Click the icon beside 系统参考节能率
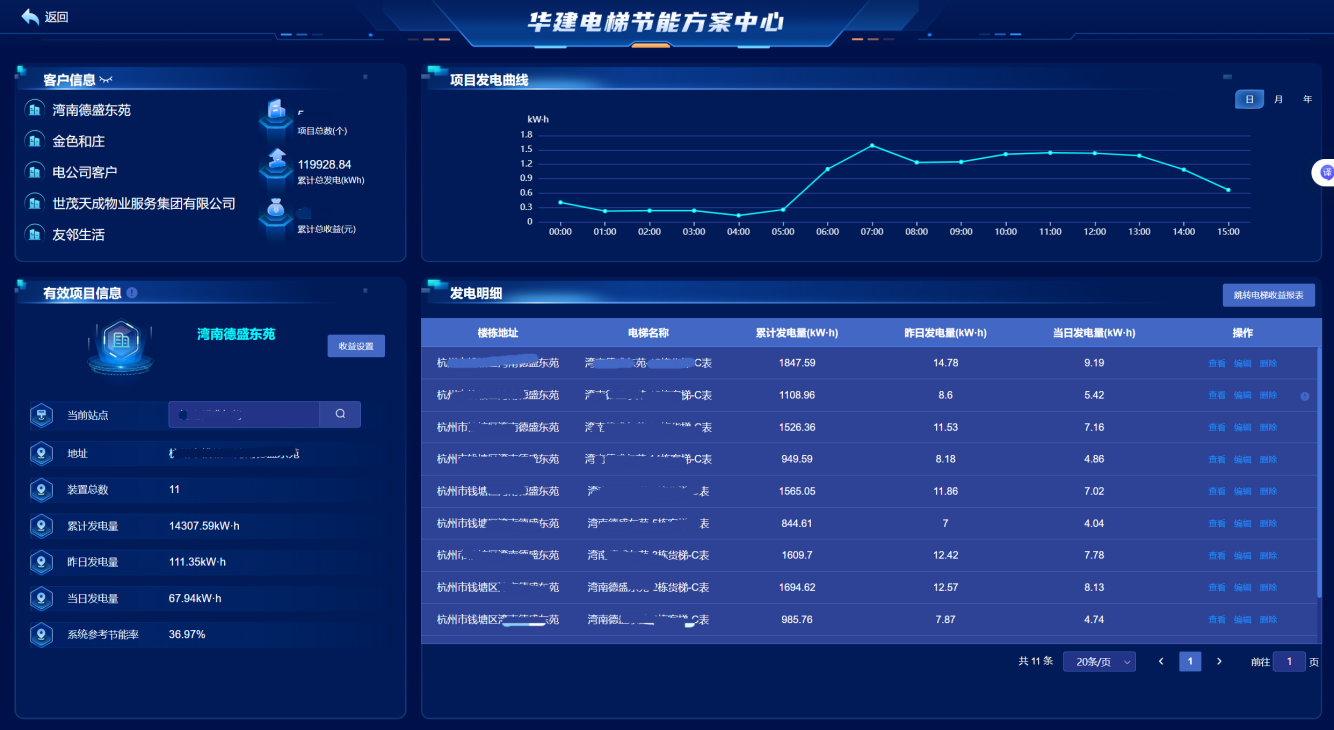The image size is (1334, 730). 41,634
